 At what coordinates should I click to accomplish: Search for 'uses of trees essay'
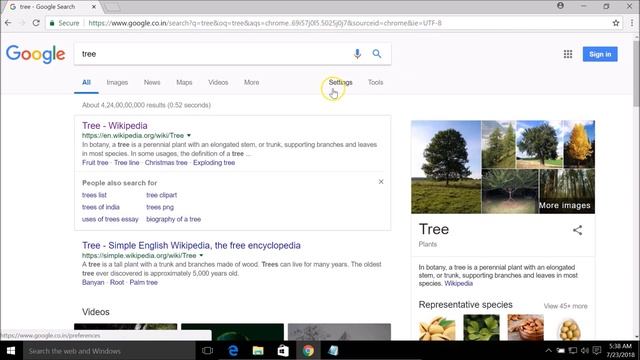[x=110, y=219]
